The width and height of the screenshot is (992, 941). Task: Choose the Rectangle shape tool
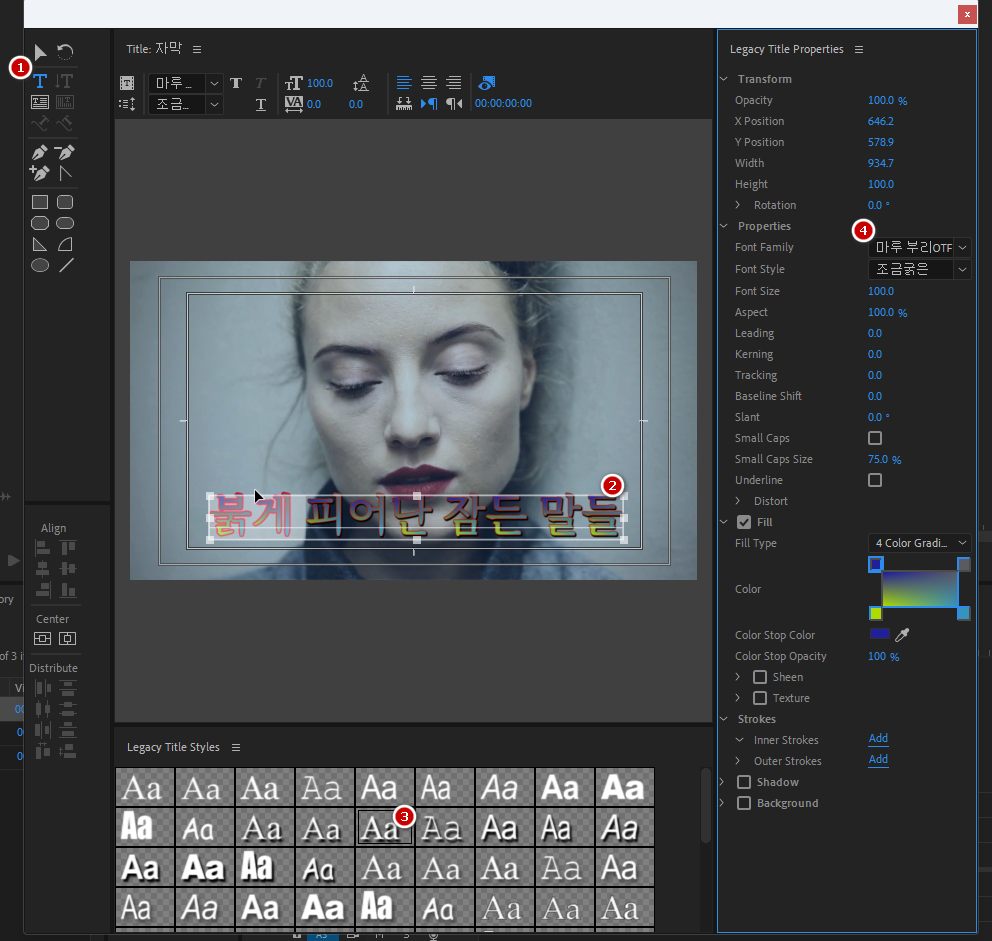(40, 203)
